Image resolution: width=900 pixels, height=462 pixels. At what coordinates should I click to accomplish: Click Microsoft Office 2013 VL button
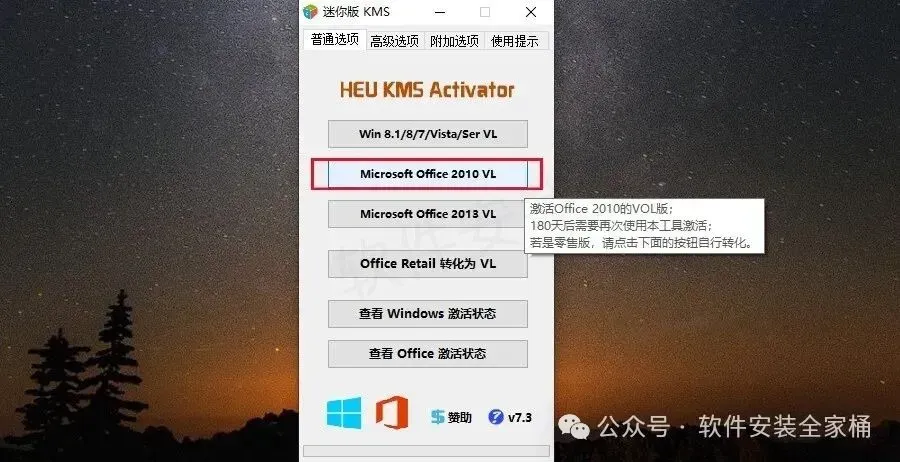[x=428, y=214]
